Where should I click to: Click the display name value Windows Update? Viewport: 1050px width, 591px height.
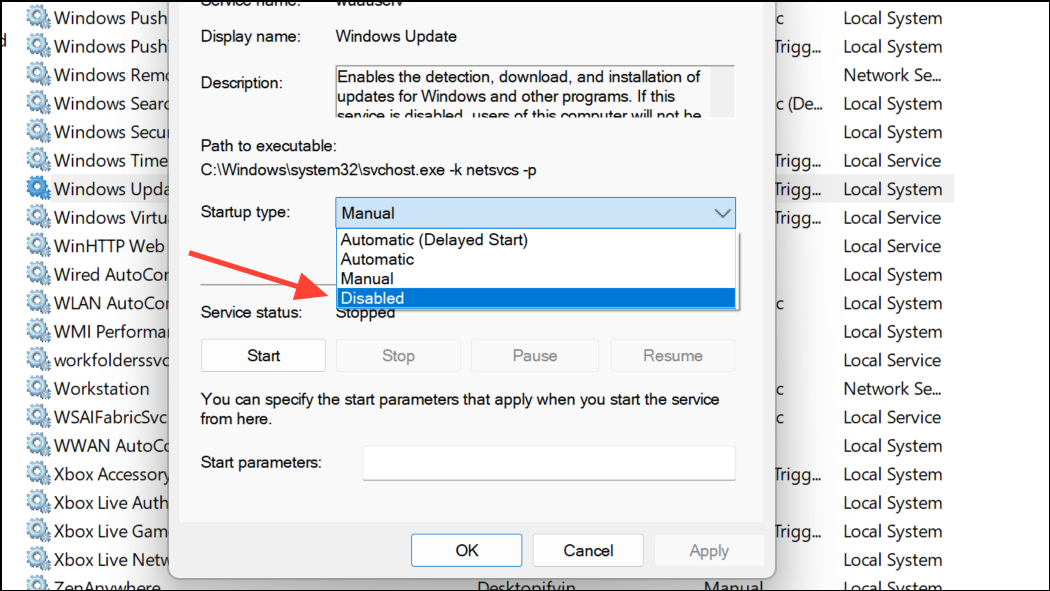[x=396, y=36]
